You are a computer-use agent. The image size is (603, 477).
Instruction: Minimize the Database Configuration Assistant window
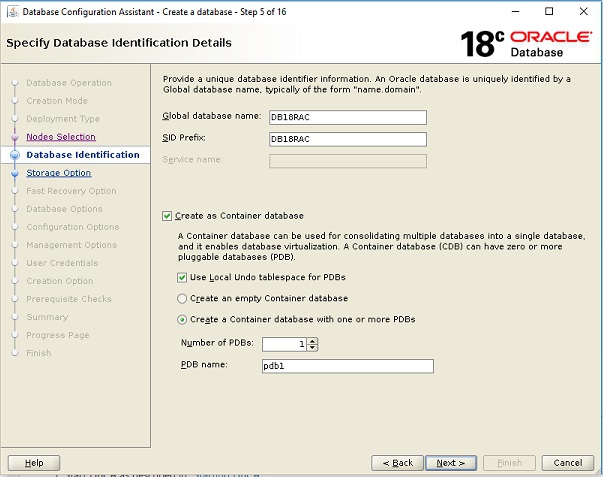point(515,12)
